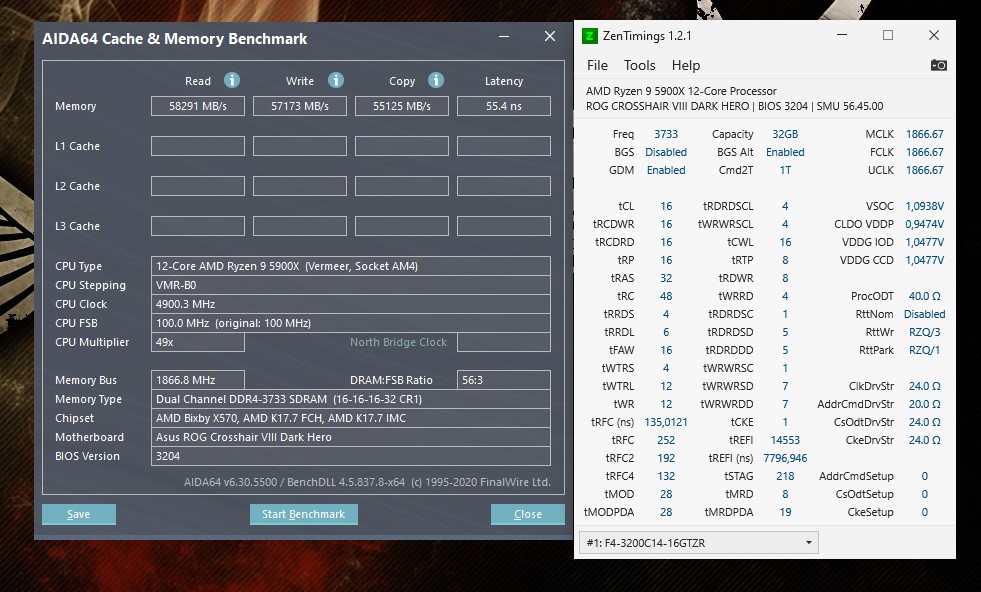Click the FCLK value 1866.67

(925, 152)
